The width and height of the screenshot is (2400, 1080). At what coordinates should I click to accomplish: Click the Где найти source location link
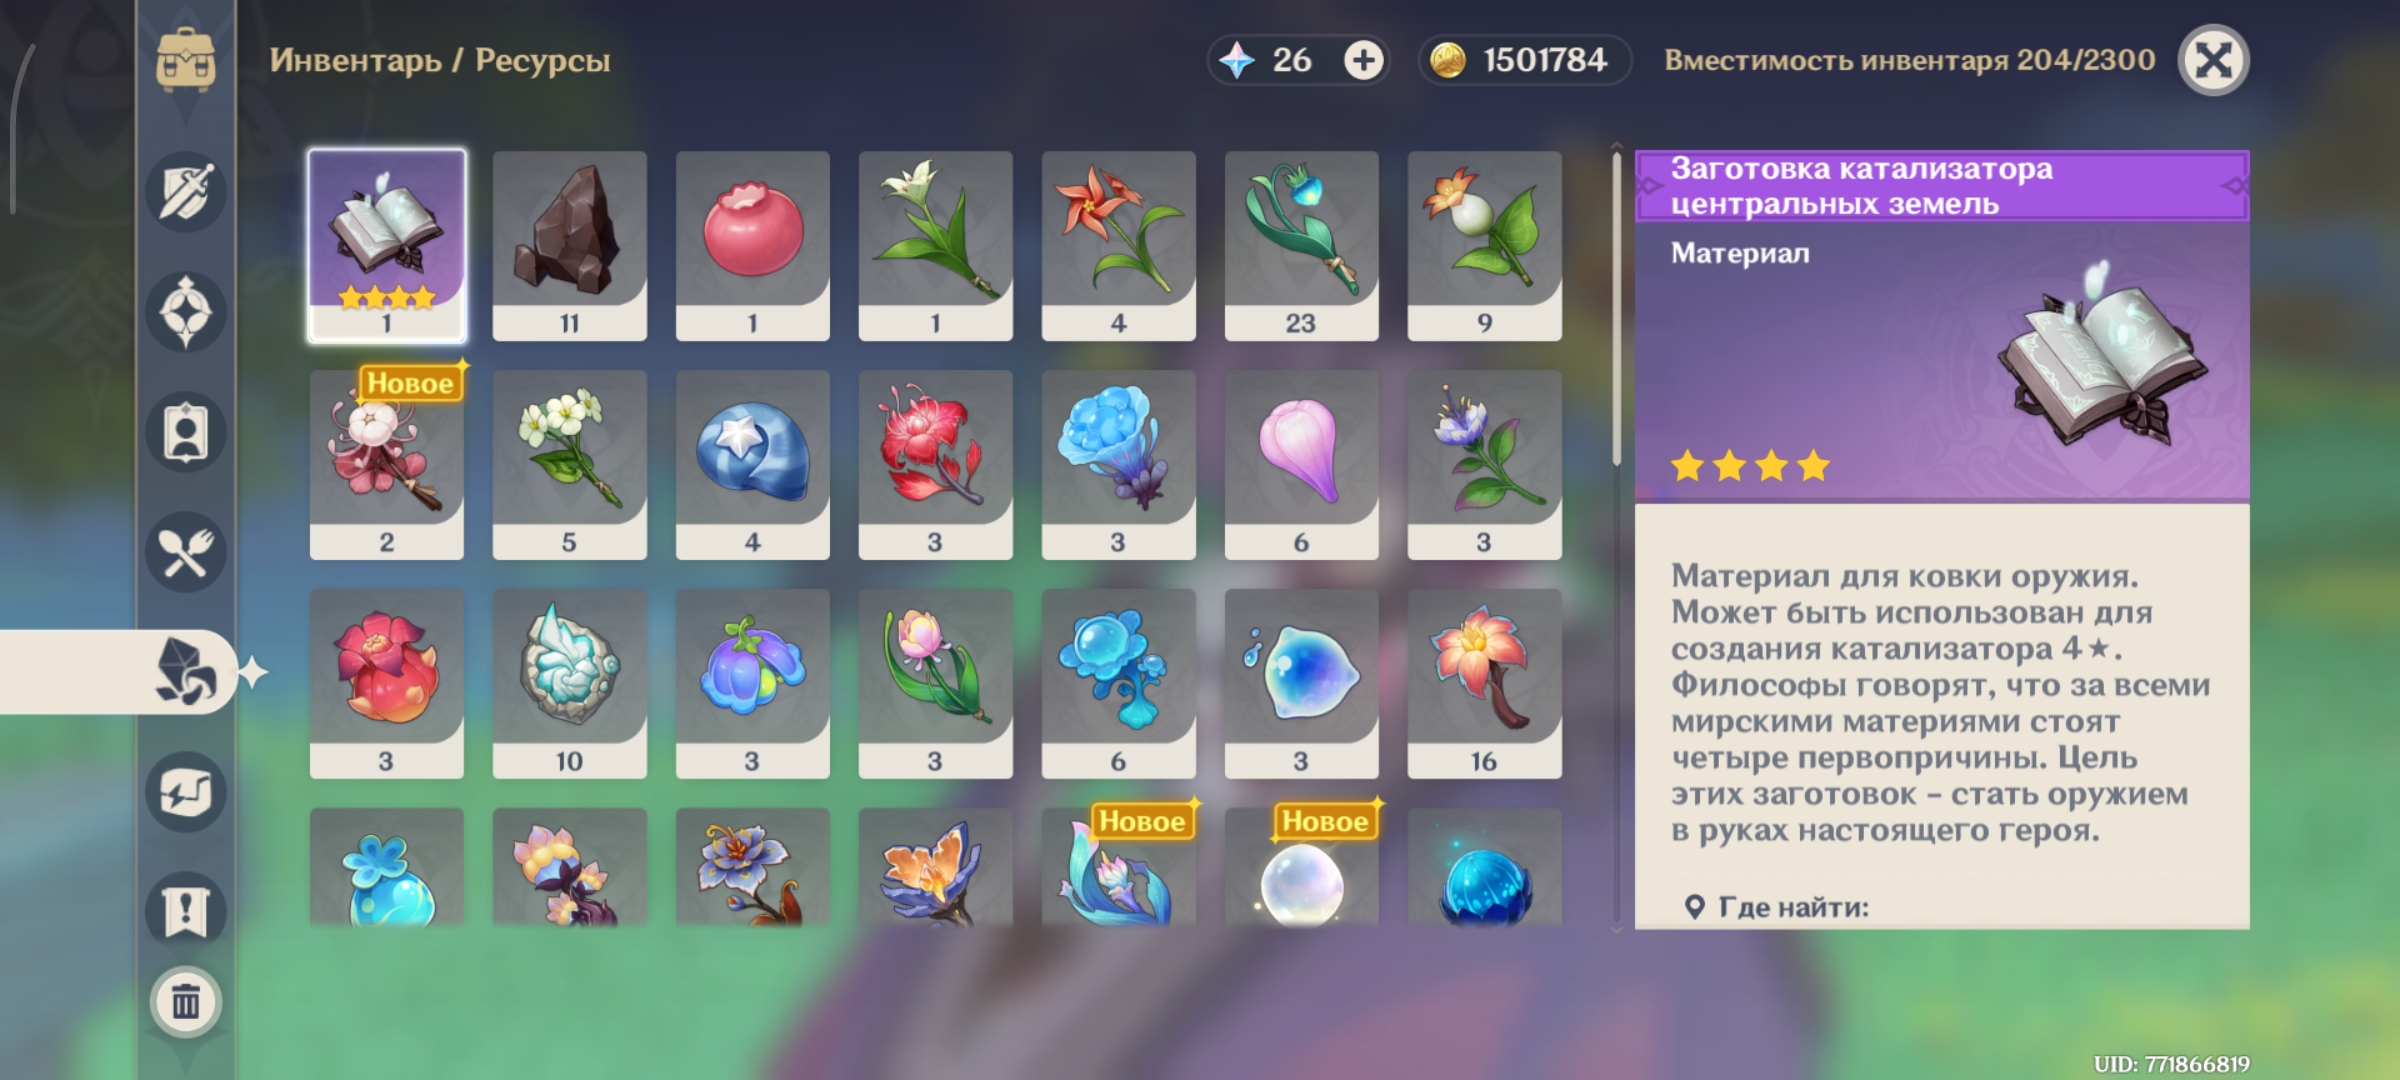pyautogui.click(x=1793, y=907)
